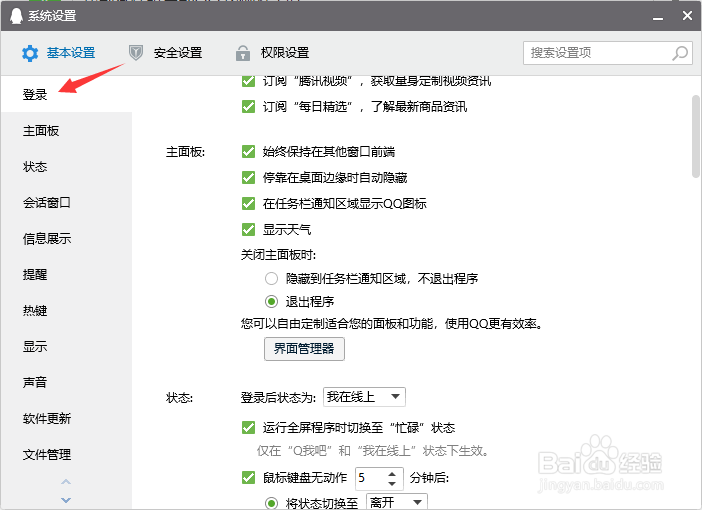This screenshot has width=702, height=510.
Task: Open 显示 settings in sidebar
Action: click(66, 347)
